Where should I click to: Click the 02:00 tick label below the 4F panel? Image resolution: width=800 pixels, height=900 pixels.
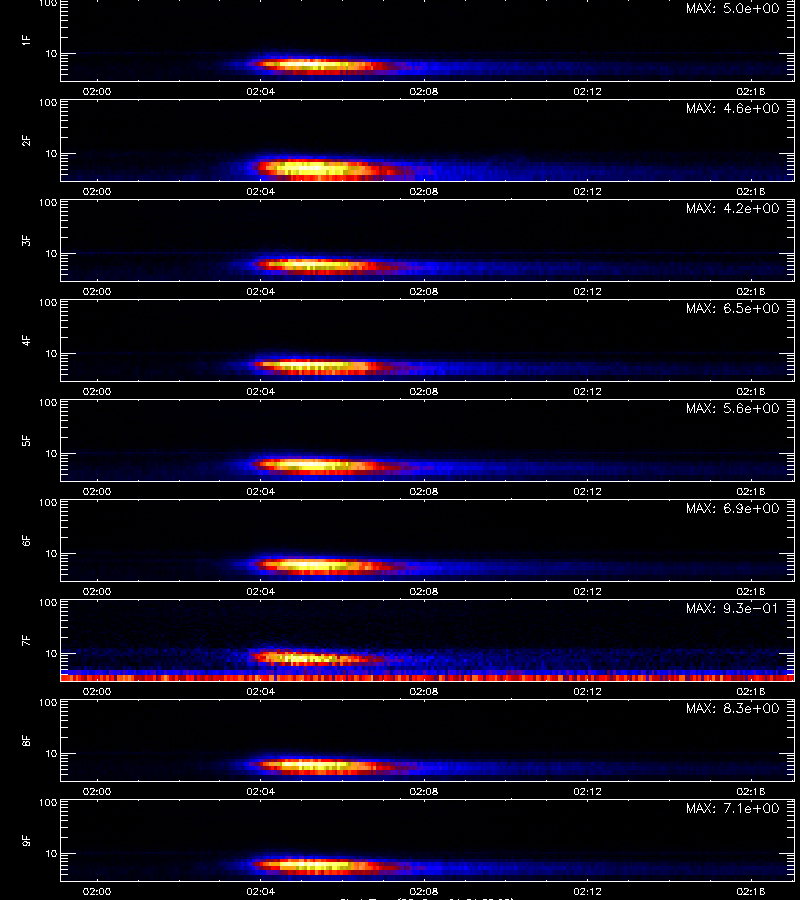tap(97, 391)
